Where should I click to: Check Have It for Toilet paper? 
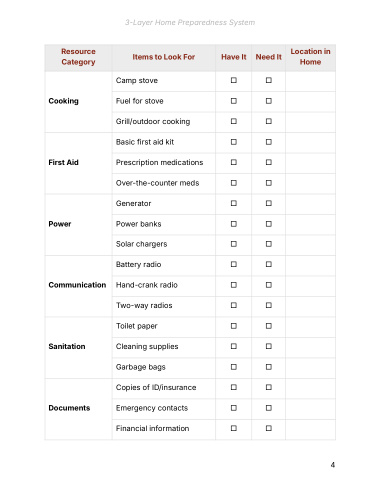click(234, 326)
